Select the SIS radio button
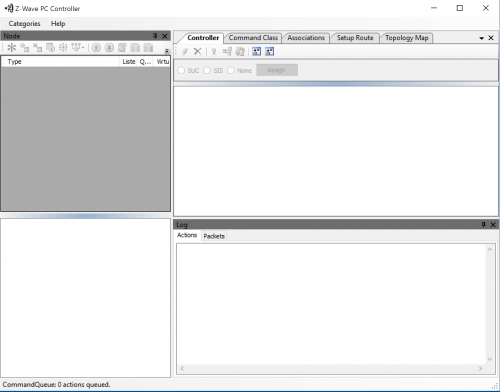Viewport: 500px width, 392px height. pyautogui.click(x=207, y=70)
